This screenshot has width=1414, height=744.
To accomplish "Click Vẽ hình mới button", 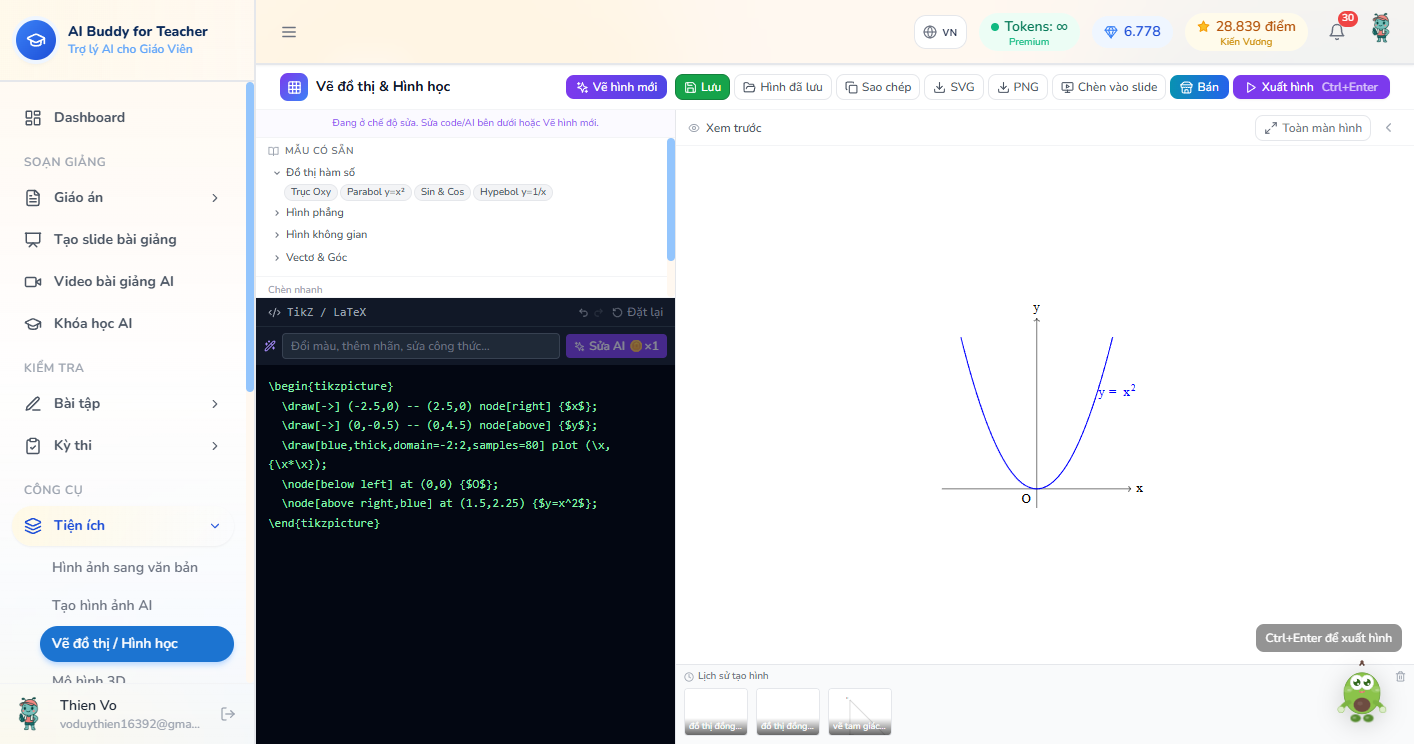I will click(616, 87).
